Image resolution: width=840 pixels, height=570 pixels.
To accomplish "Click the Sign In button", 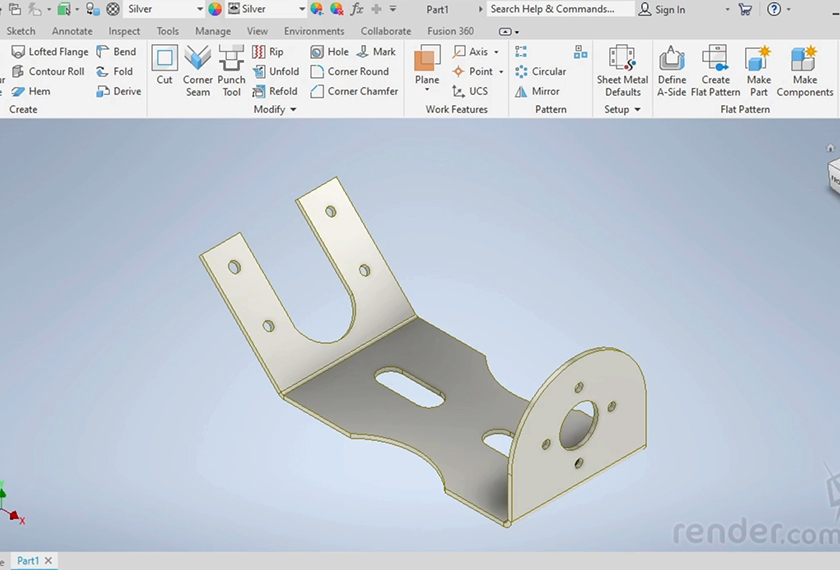I will click(662, 9).
